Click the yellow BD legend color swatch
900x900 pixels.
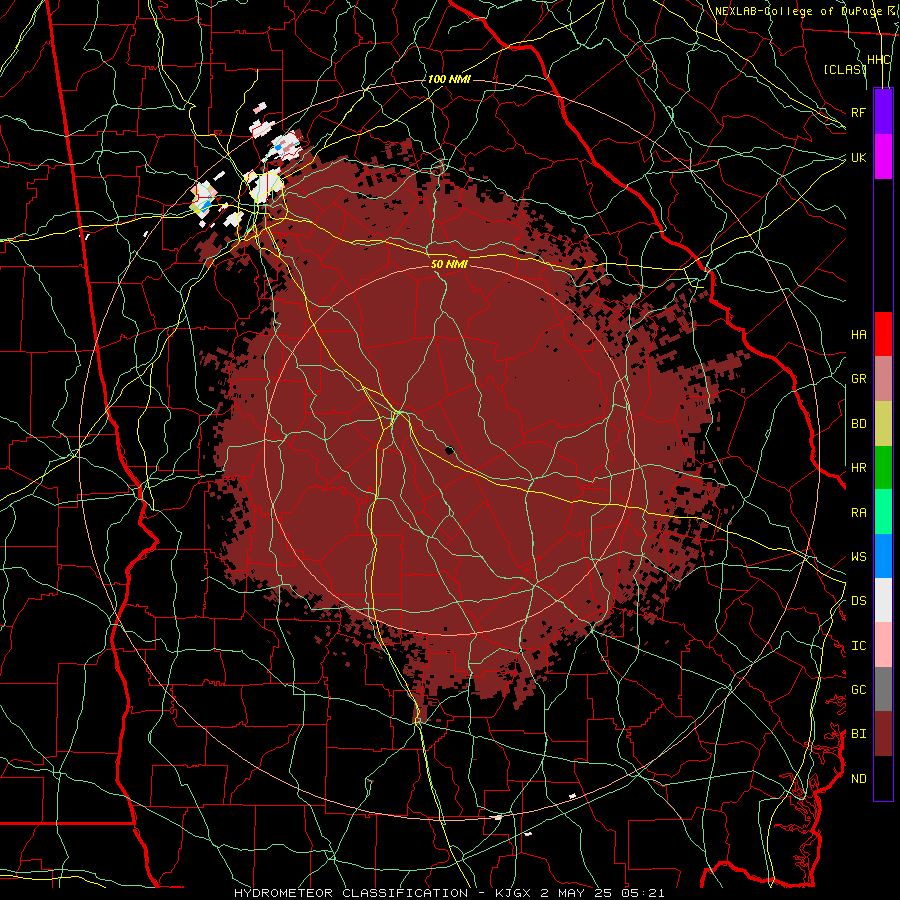pos(883,423)
